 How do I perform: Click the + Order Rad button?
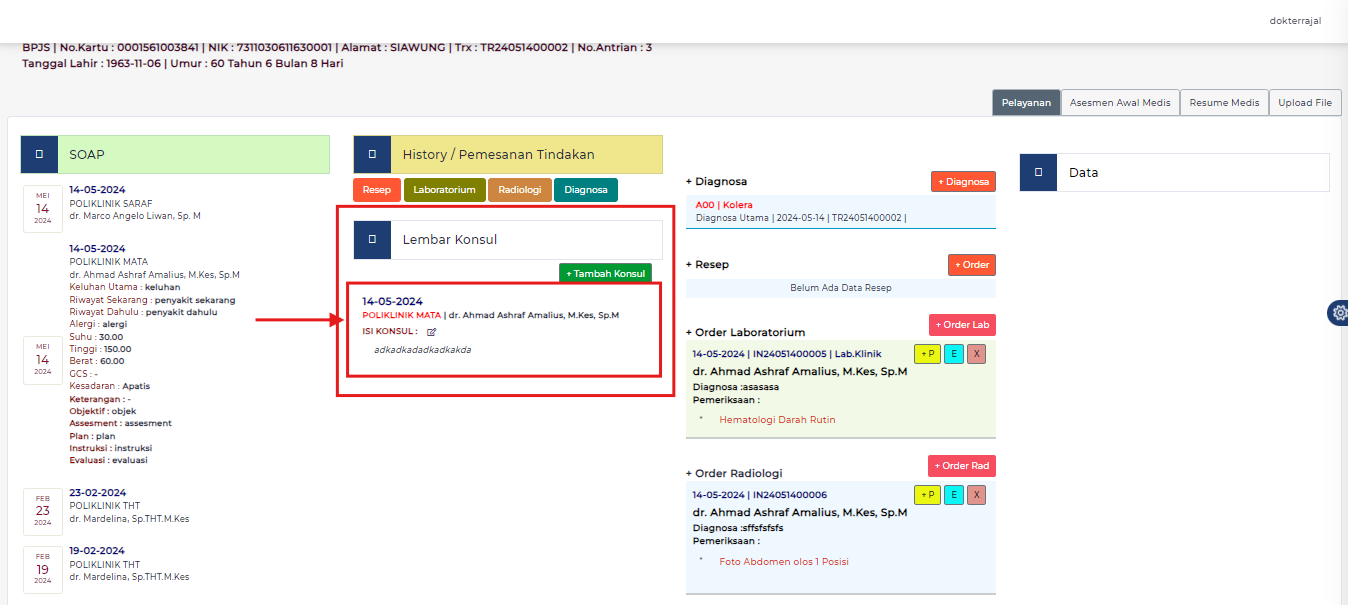coord(961,465)
